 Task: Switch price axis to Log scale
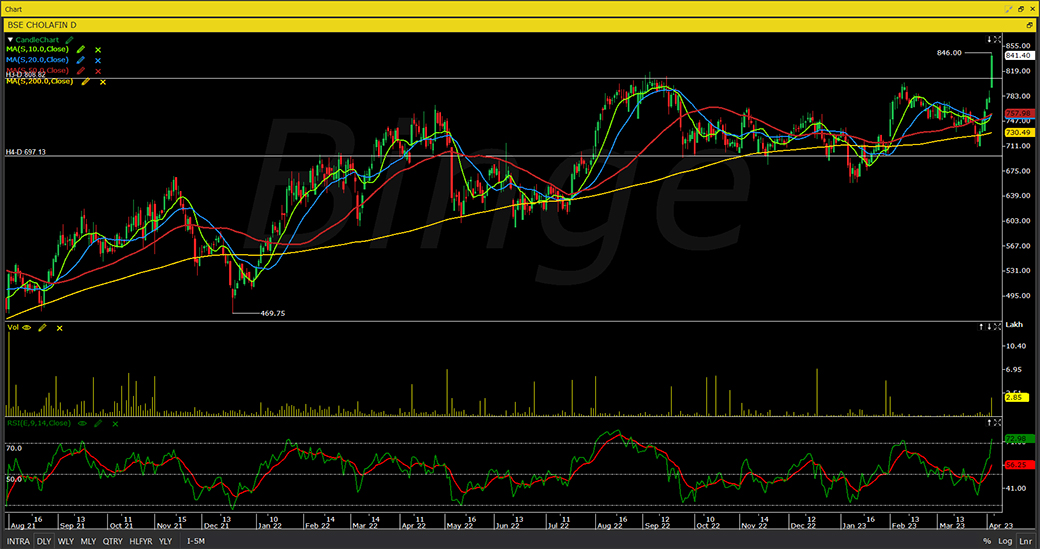[1005, 541]
